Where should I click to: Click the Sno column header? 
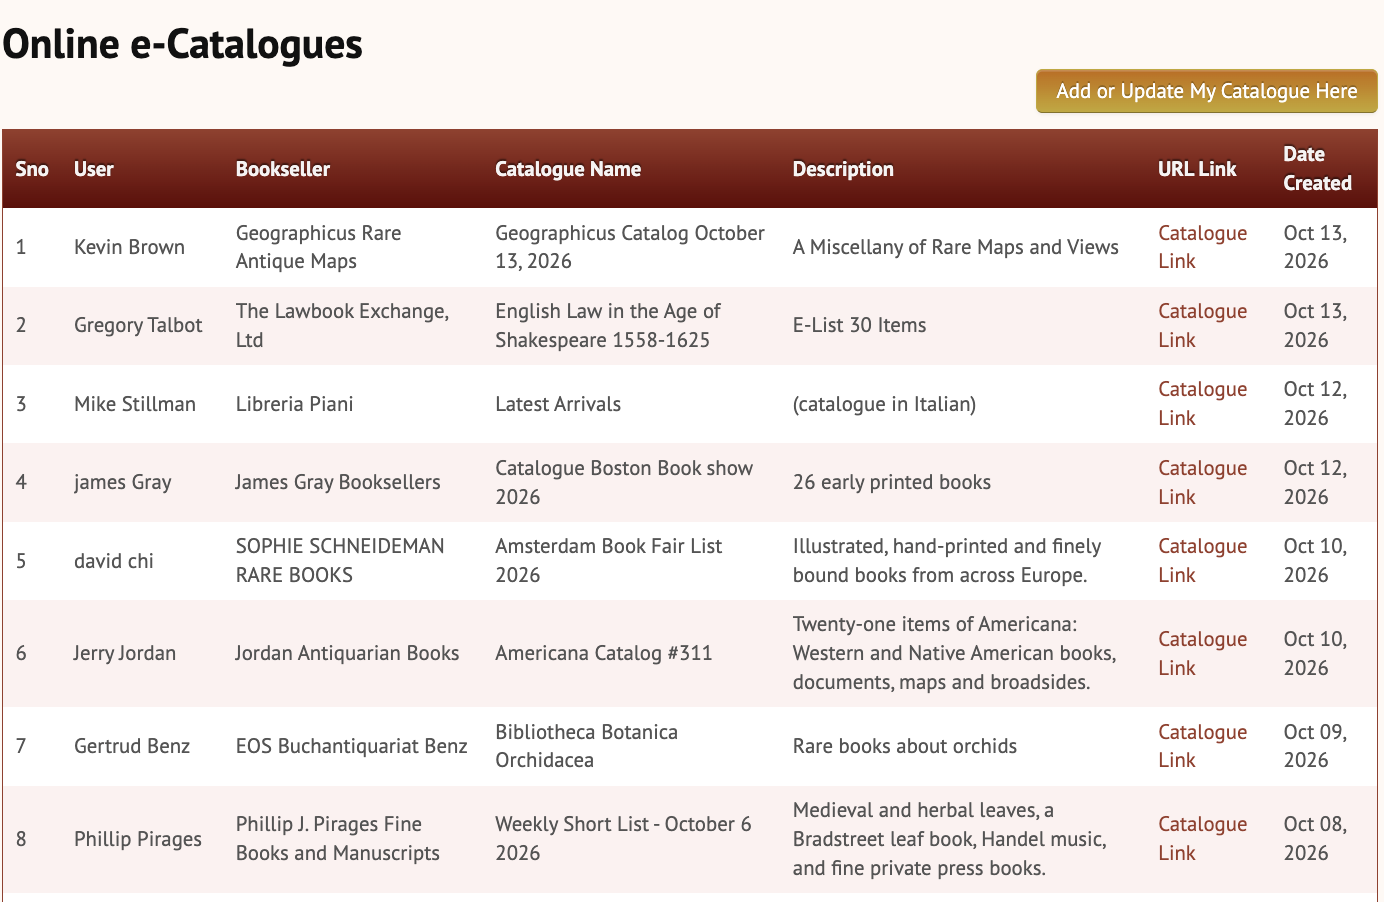32,169
